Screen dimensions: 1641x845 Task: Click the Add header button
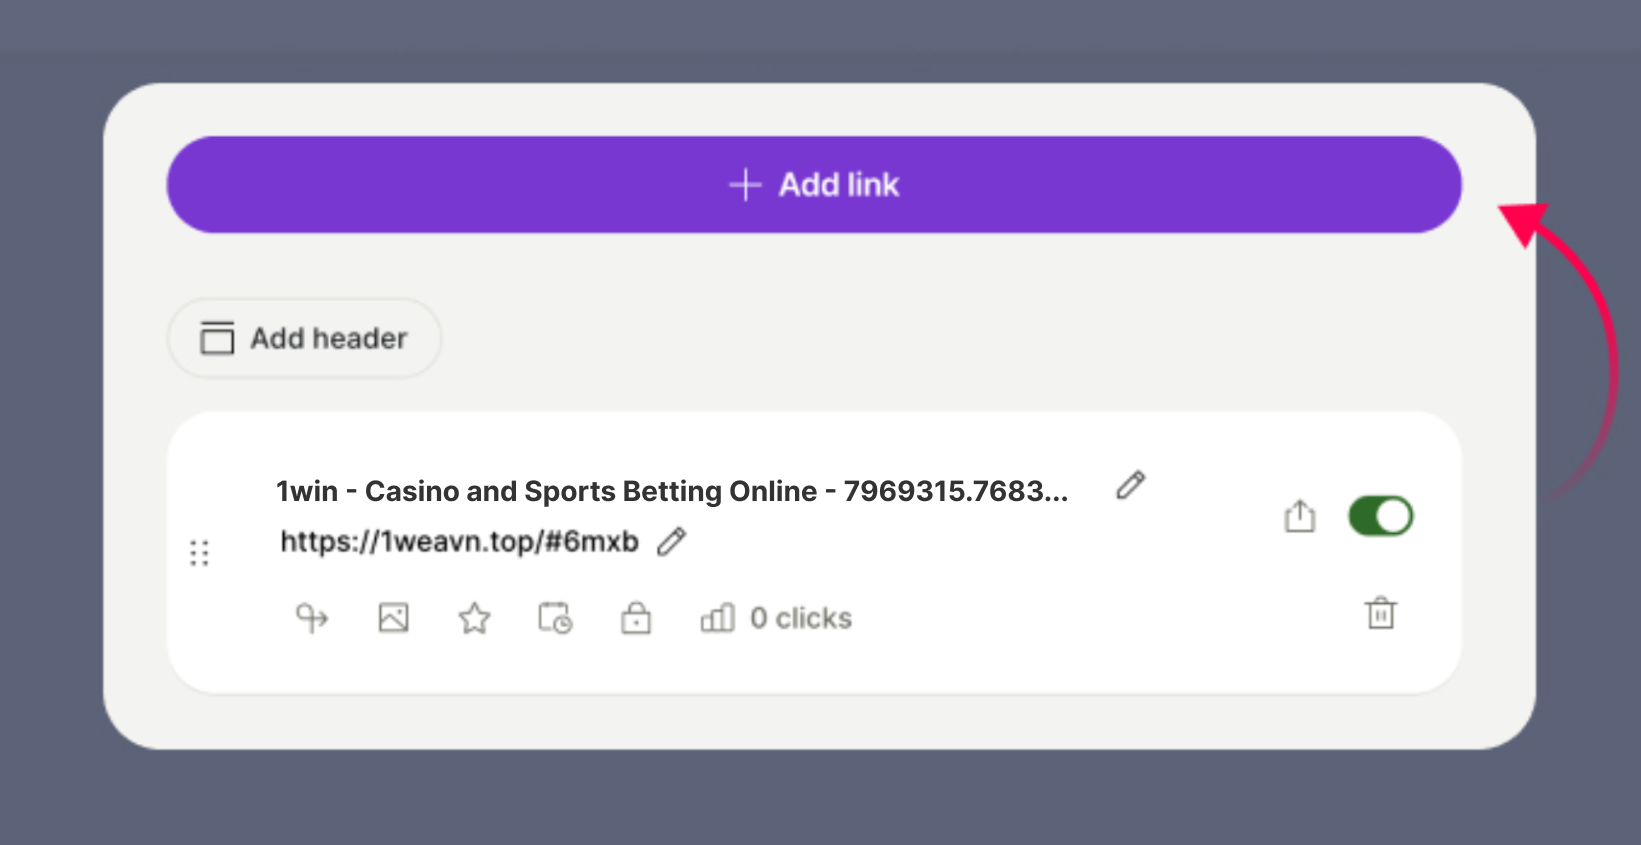[304, 338]
